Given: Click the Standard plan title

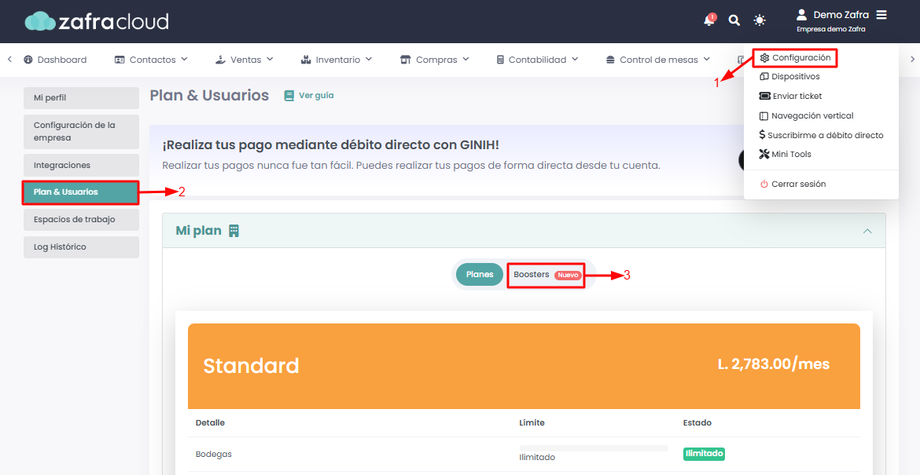Looking at the screenshot, I should click(251, 365).
